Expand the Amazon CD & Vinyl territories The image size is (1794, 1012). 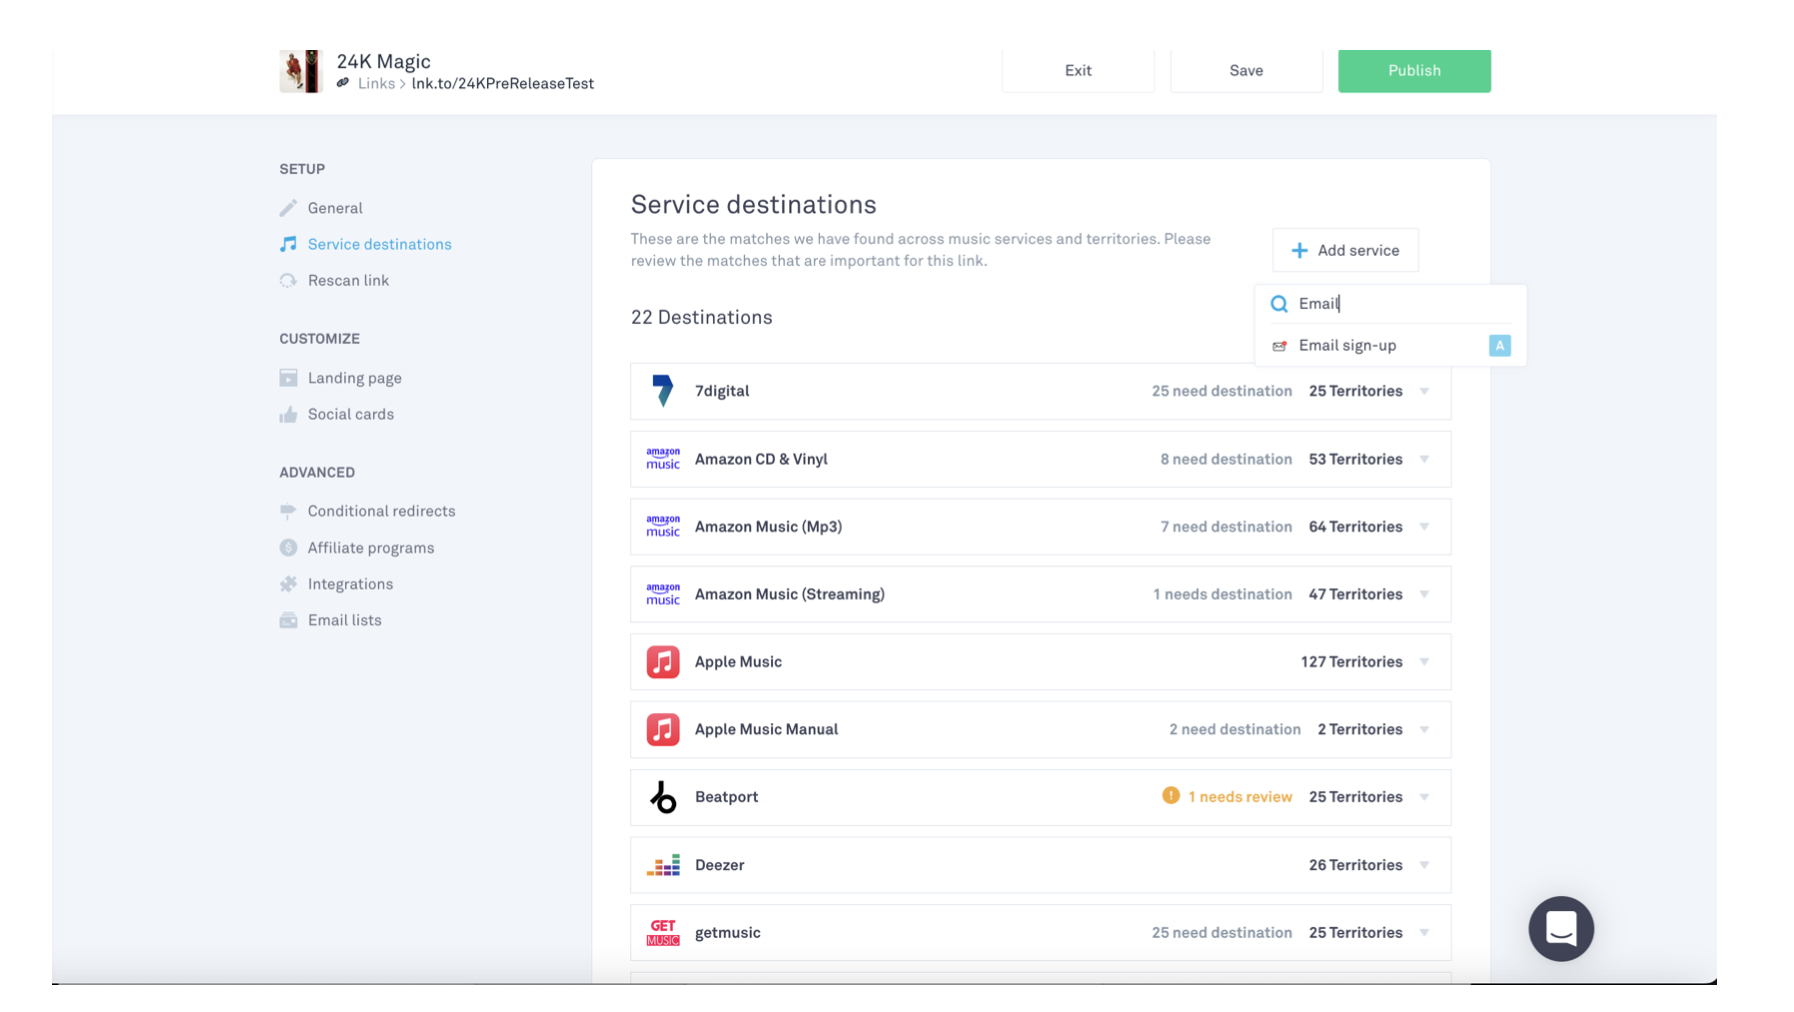[x=1424, y=459]
